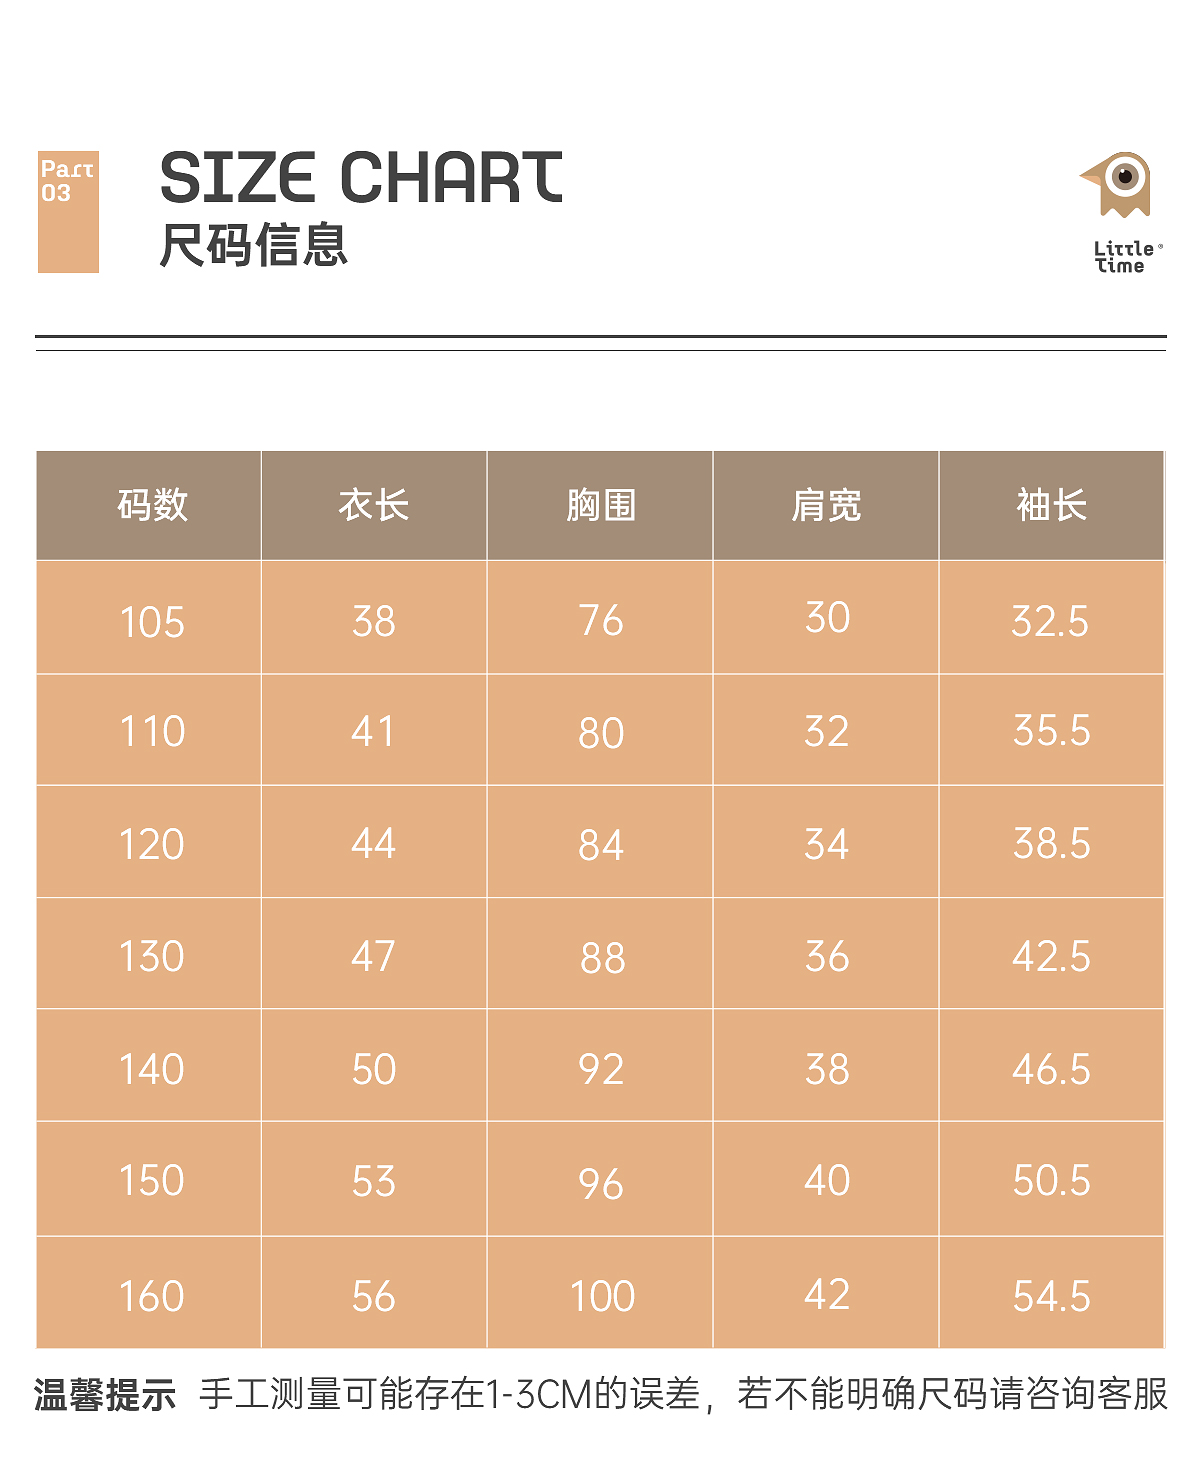Screen dimensions: 1200x1466
Task: Click garment length value 47
Action: 373,957
